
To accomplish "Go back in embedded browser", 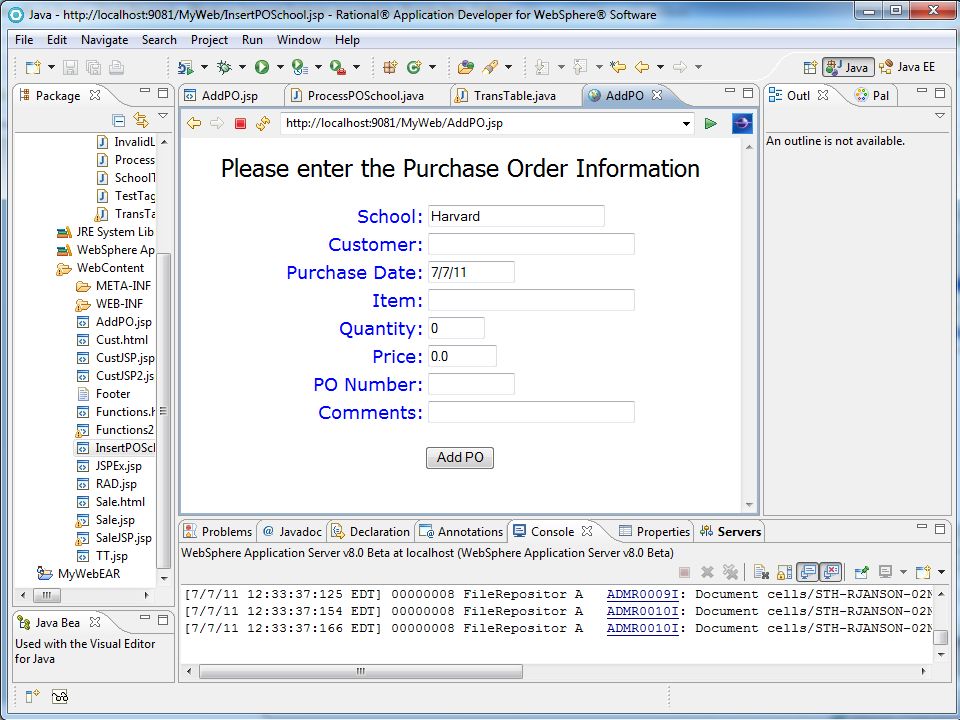I will [194, 123].
